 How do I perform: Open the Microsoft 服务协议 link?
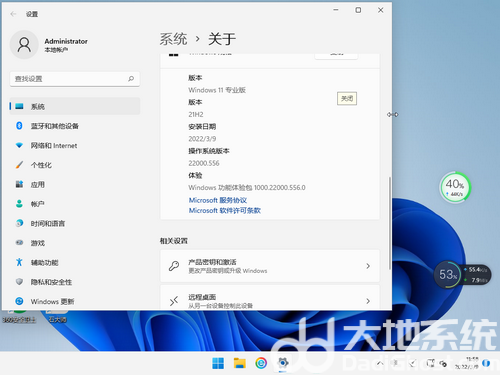[x=218, y=200]
